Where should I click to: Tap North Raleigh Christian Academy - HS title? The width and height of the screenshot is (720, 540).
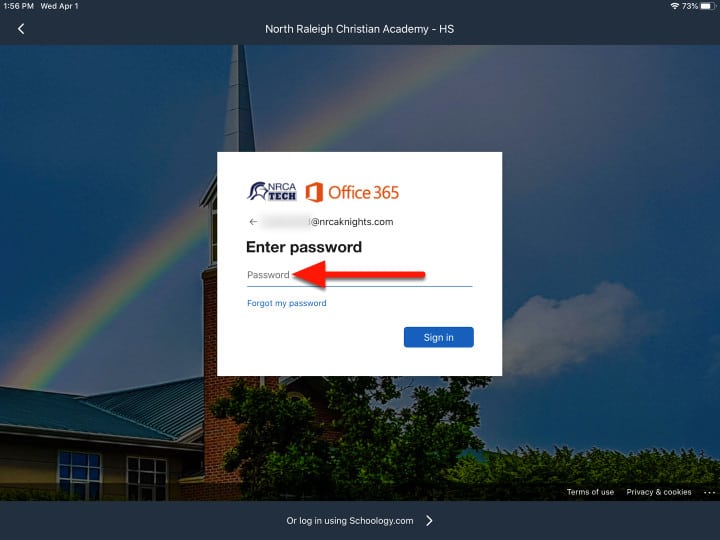tap(360, 29)
